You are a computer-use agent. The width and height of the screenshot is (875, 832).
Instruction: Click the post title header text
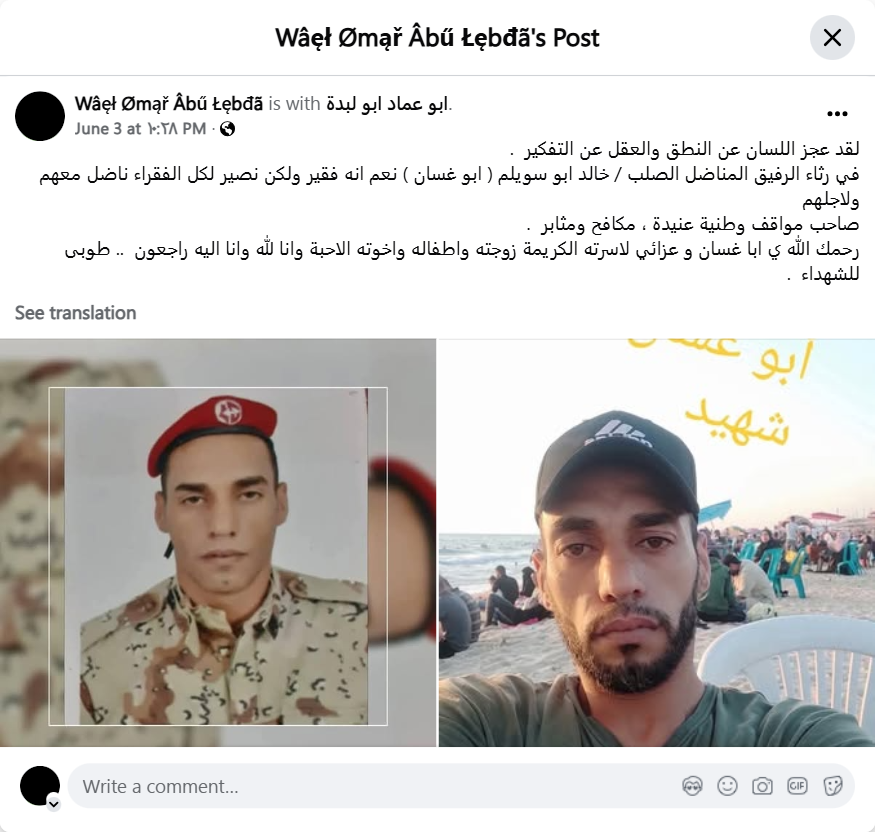(437, 38)
